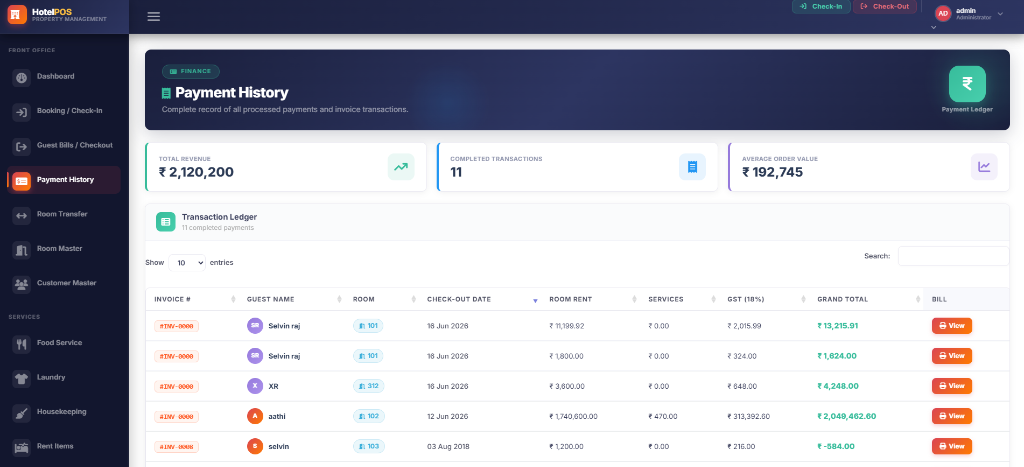Screen dimensions: 1024x467
Task: Click the Payment Ledger rupee icon
Action: (967, 84)
